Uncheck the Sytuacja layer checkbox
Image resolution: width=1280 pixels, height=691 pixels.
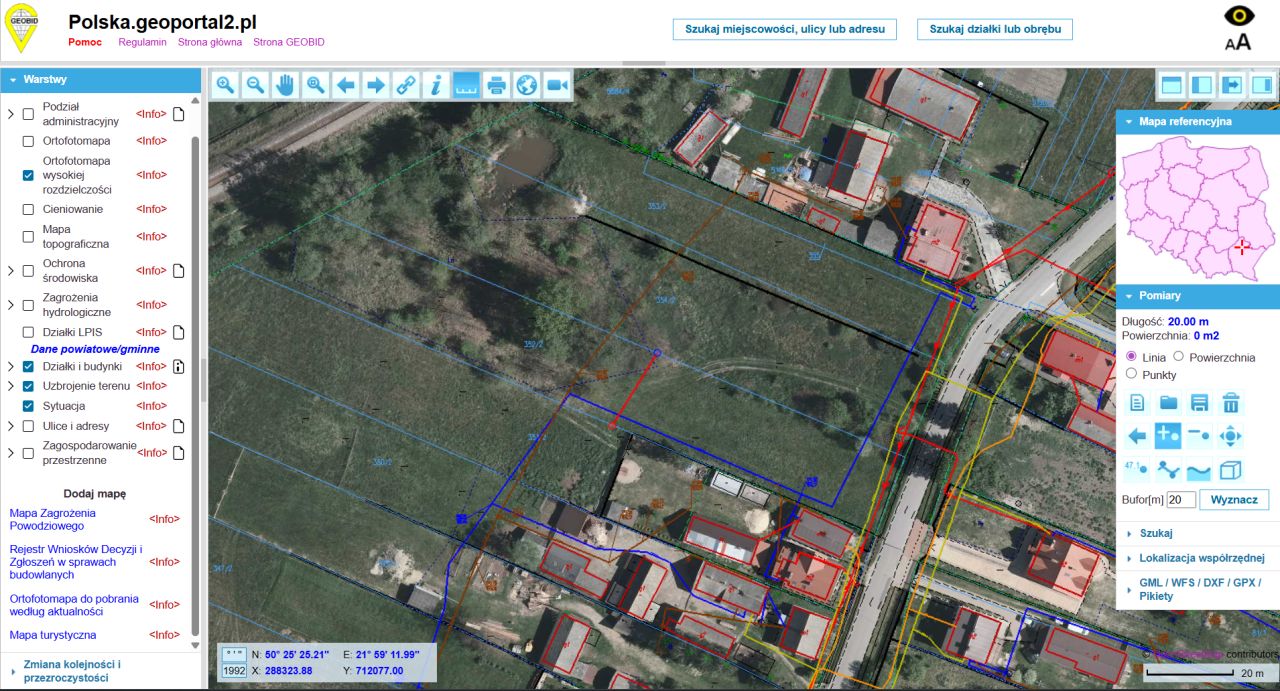coord(28,406)
